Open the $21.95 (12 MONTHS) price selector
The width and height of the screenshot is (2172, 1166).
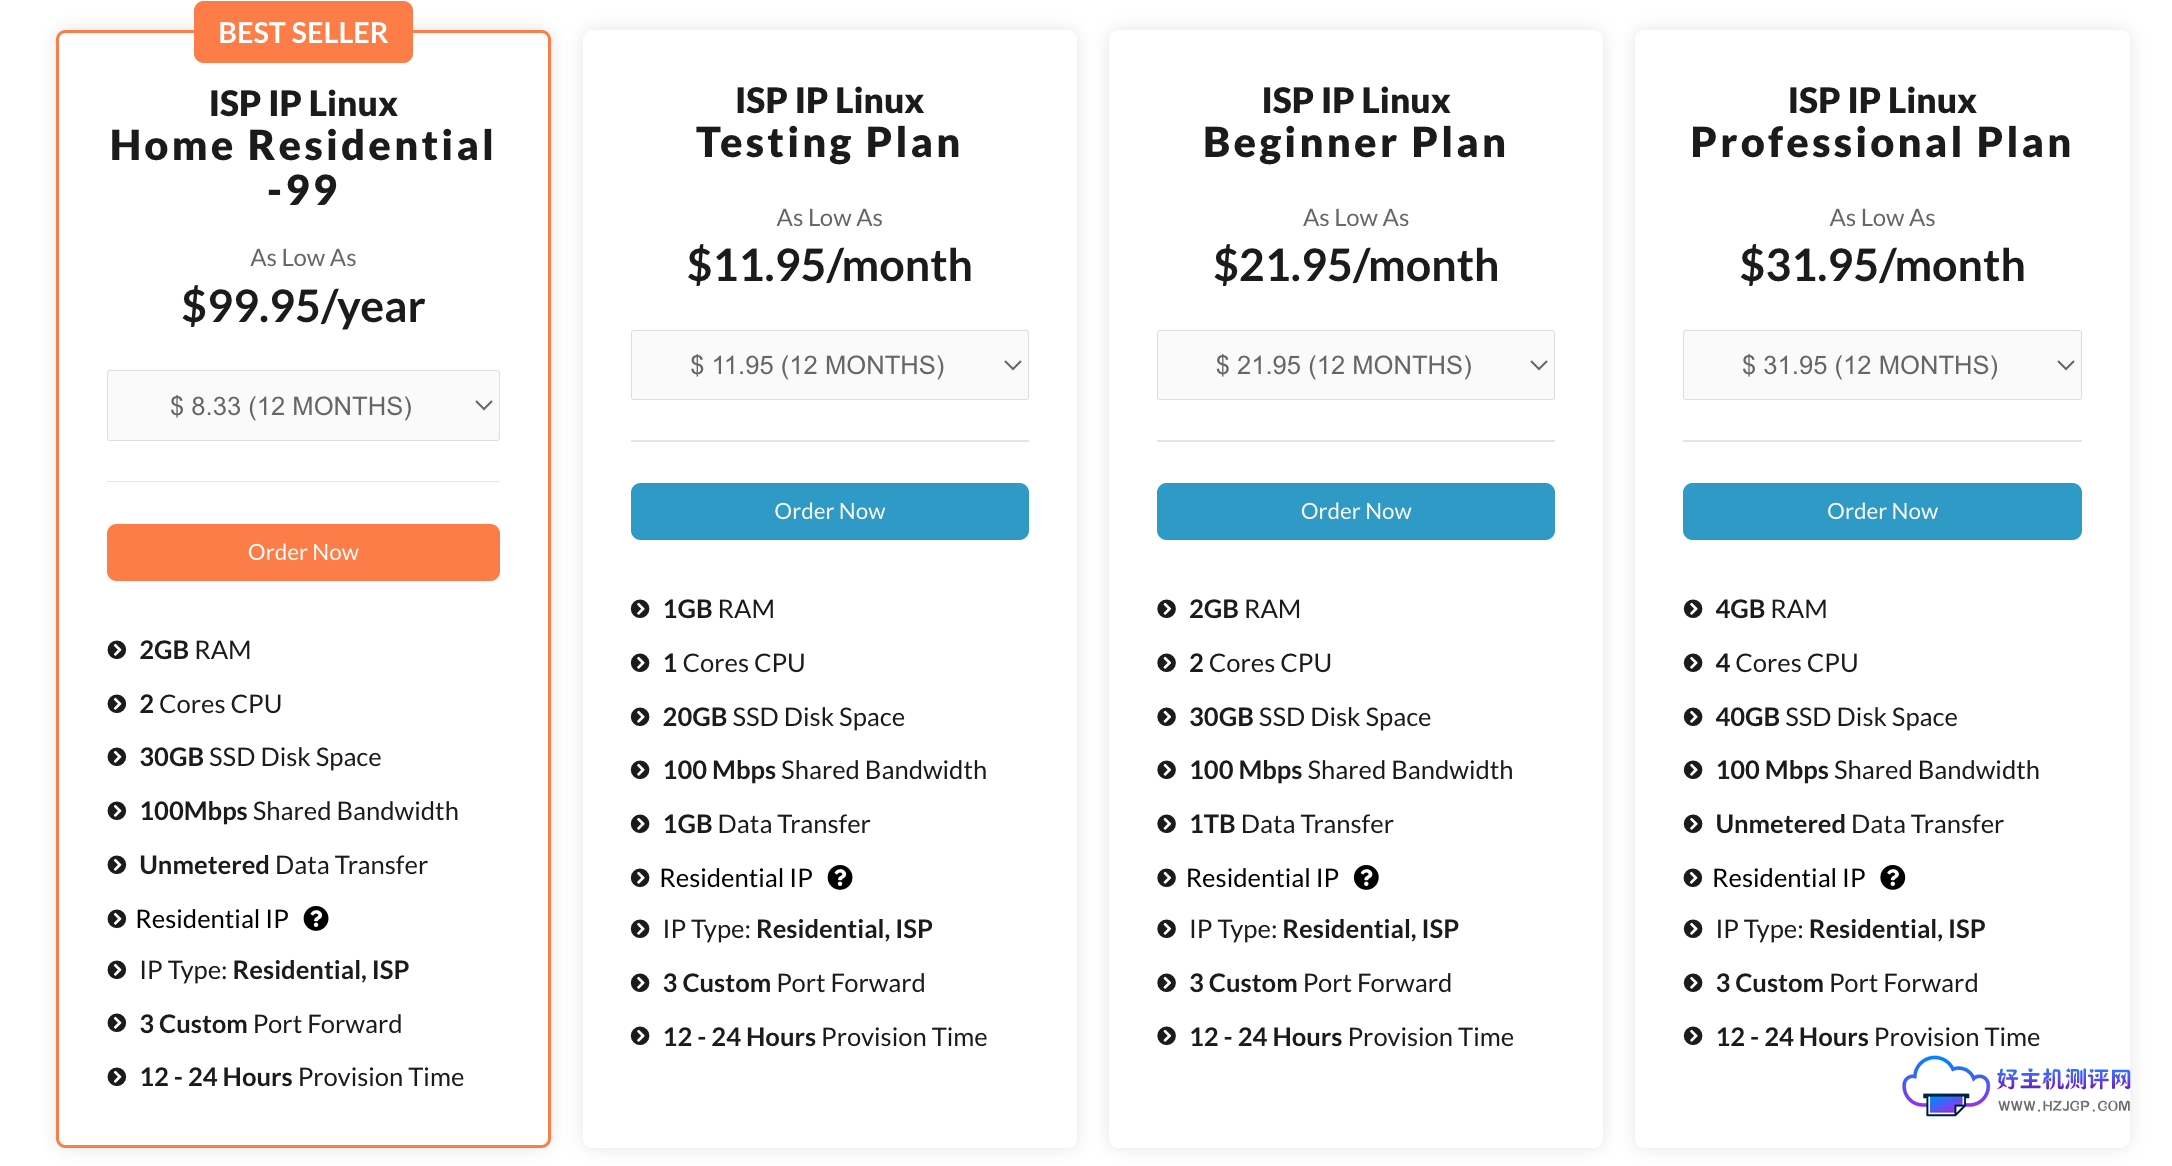coord(1355,365)
